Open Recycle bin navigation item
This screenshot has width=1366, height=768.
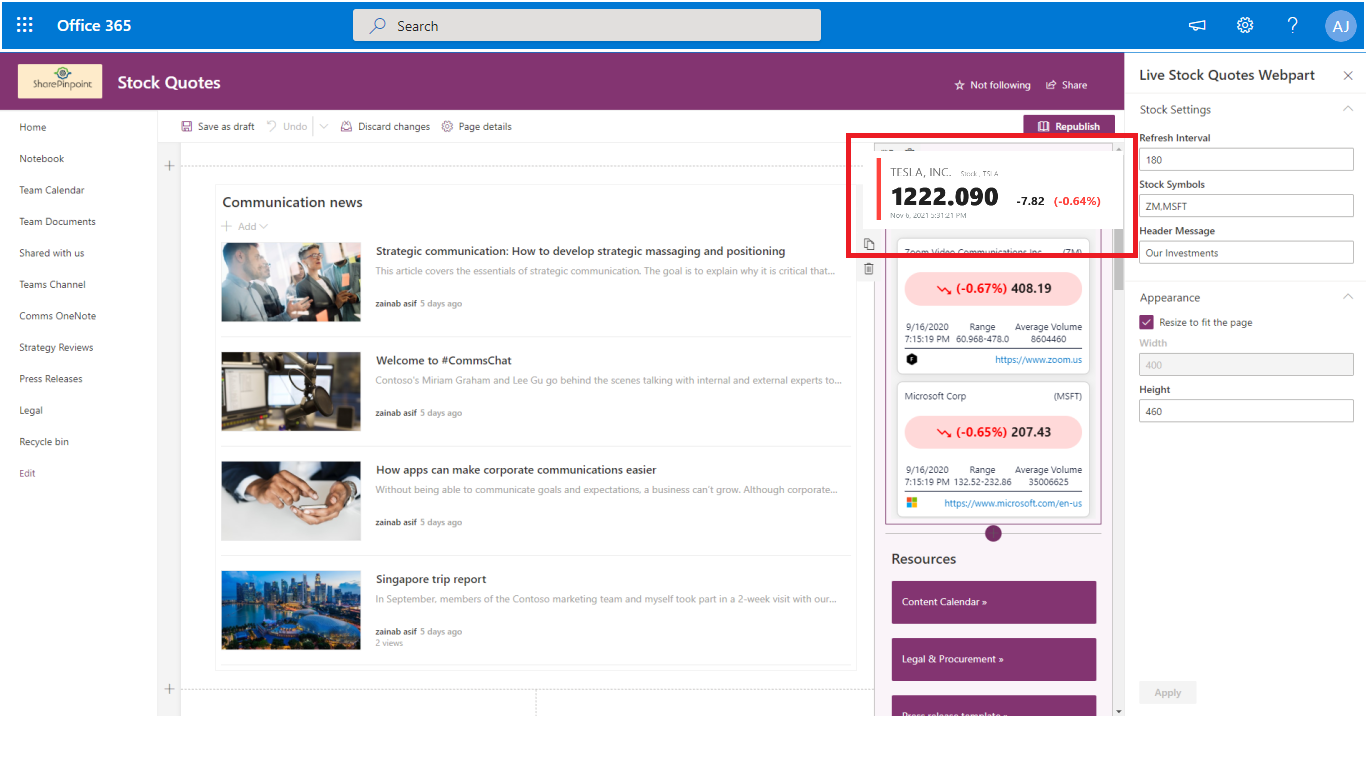click(44, 442)
